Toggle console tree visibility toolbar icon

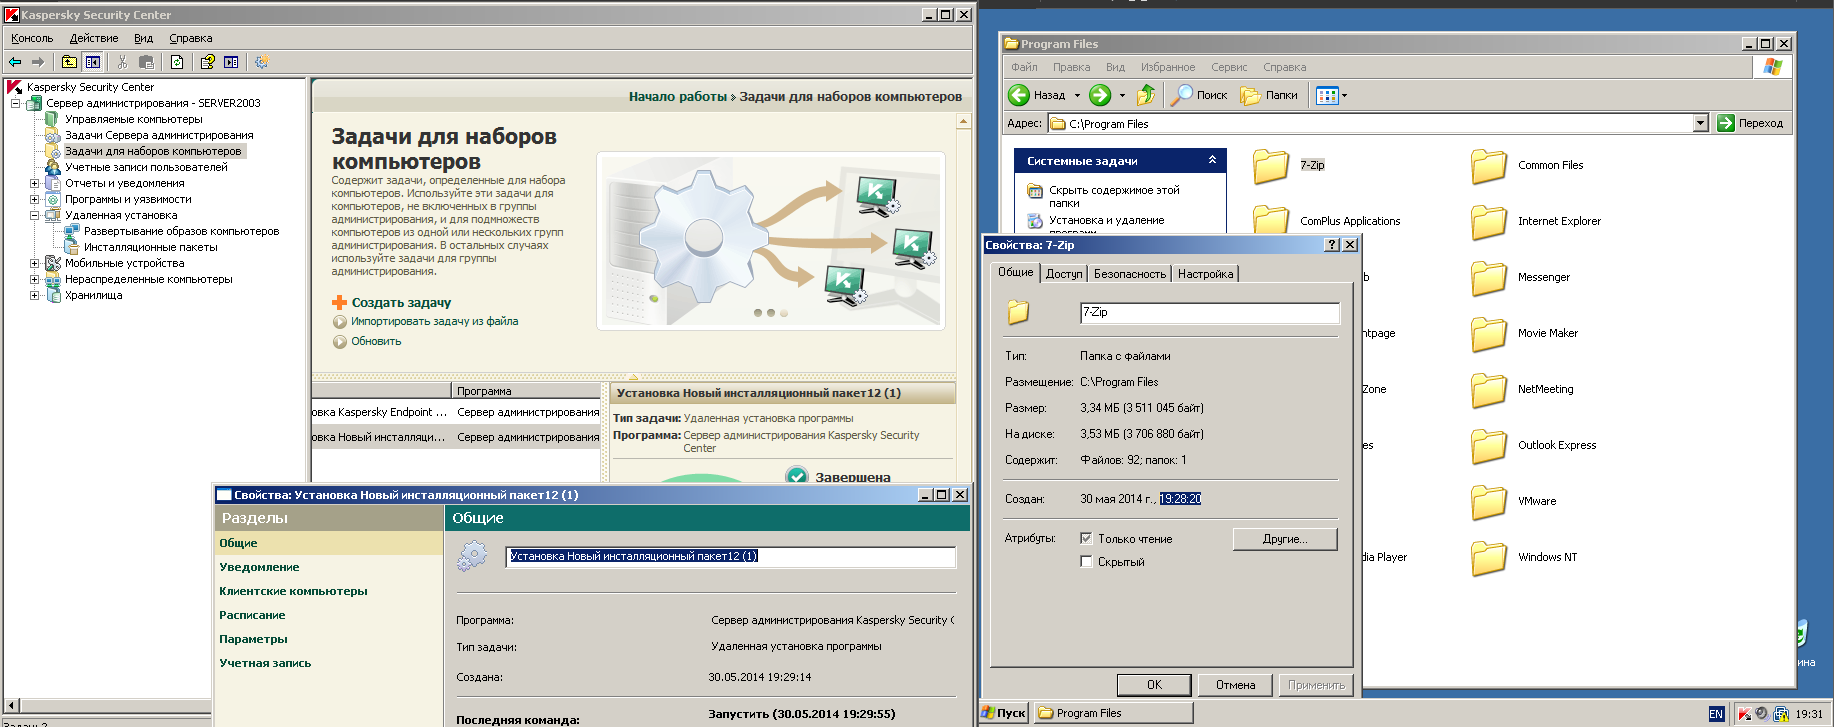tap(92, 62)
